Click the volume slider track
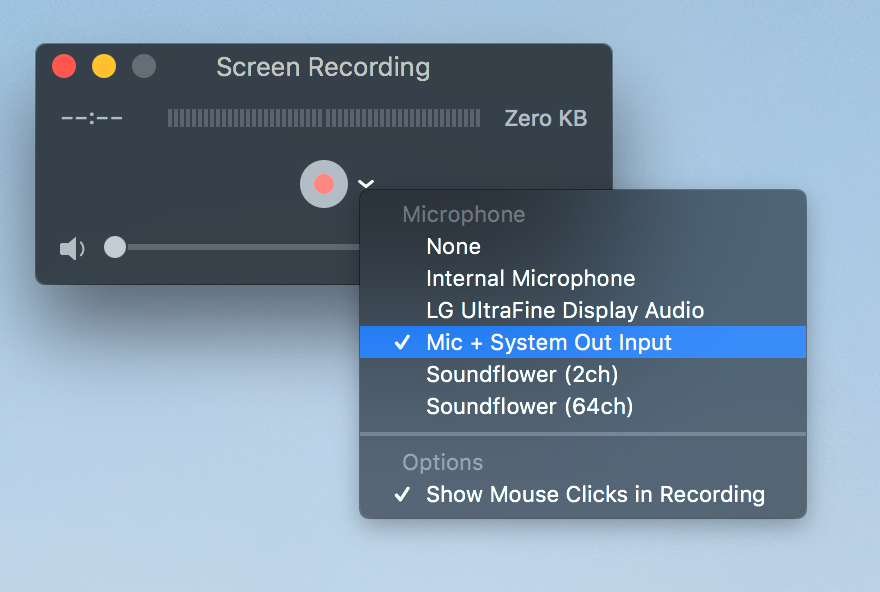This screenshot has width=880, height=592. [242, 247]
